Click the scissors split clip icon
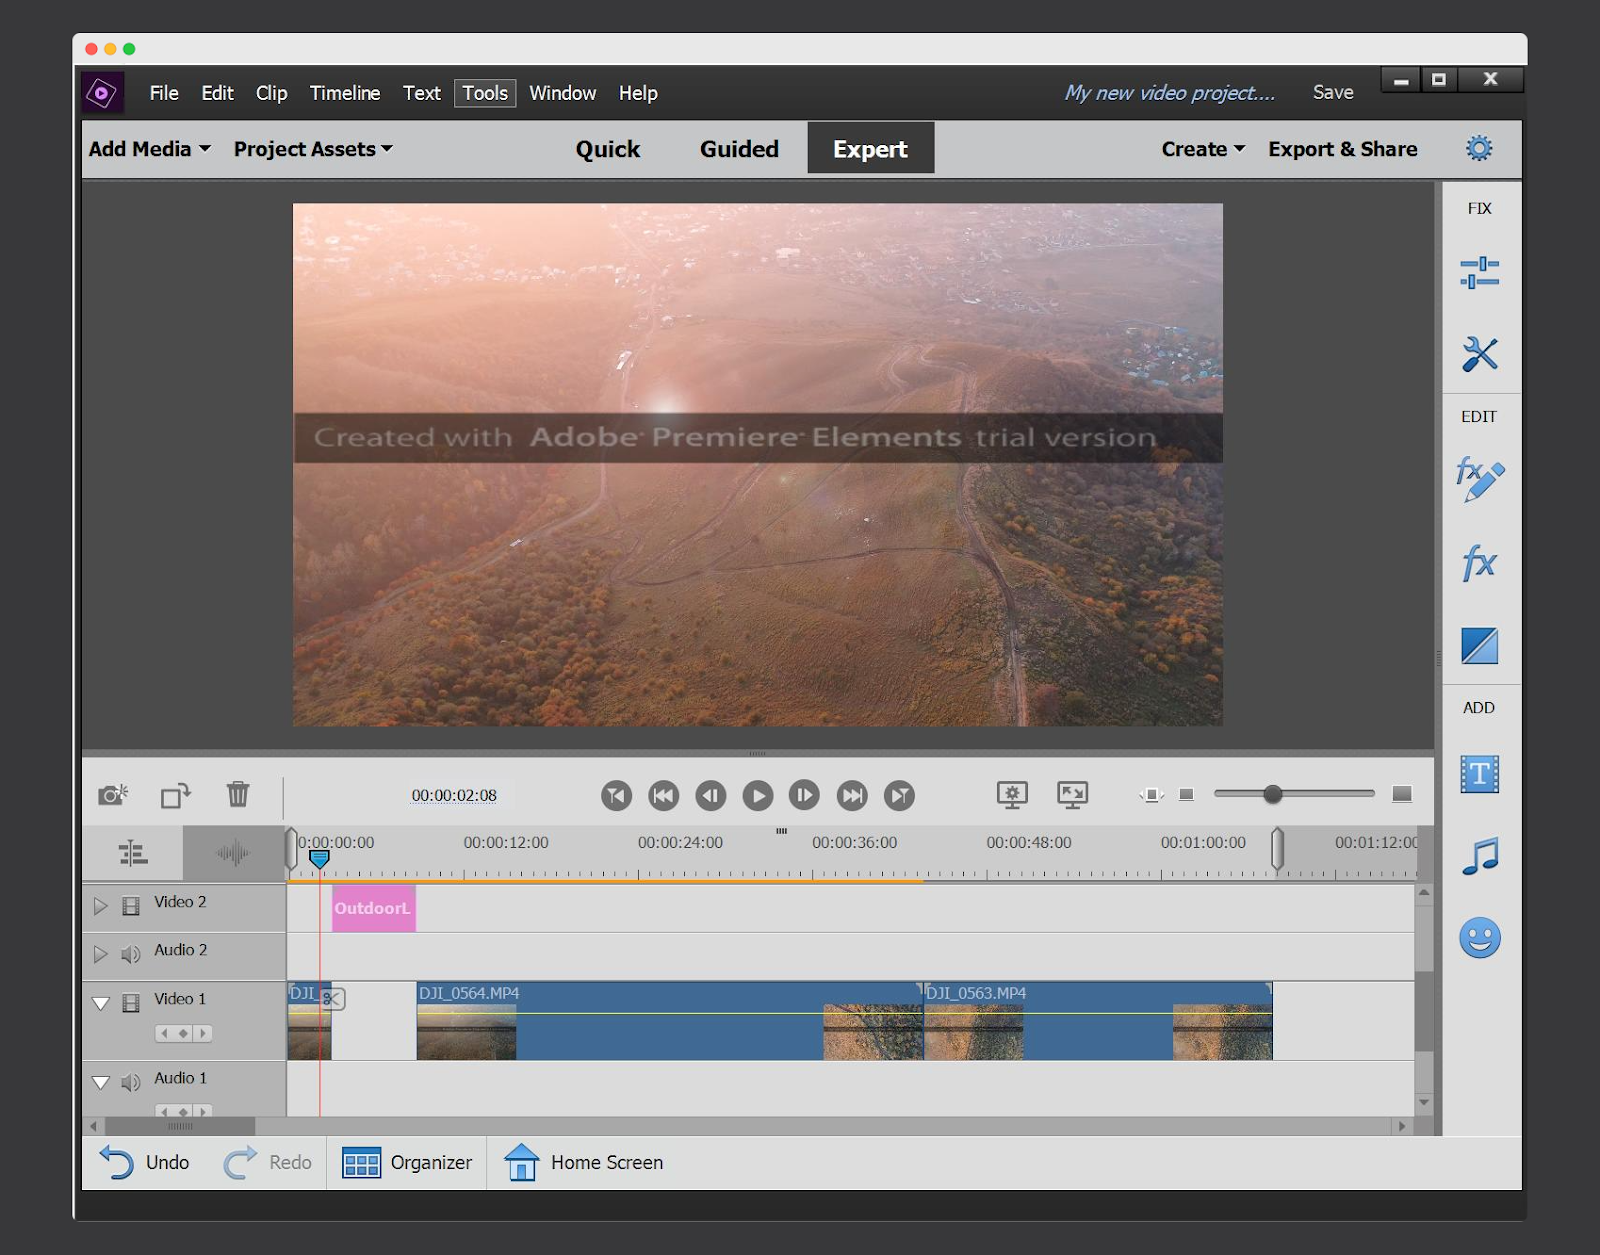The height and width of the screenshot is (1255, 1600). 332,998
